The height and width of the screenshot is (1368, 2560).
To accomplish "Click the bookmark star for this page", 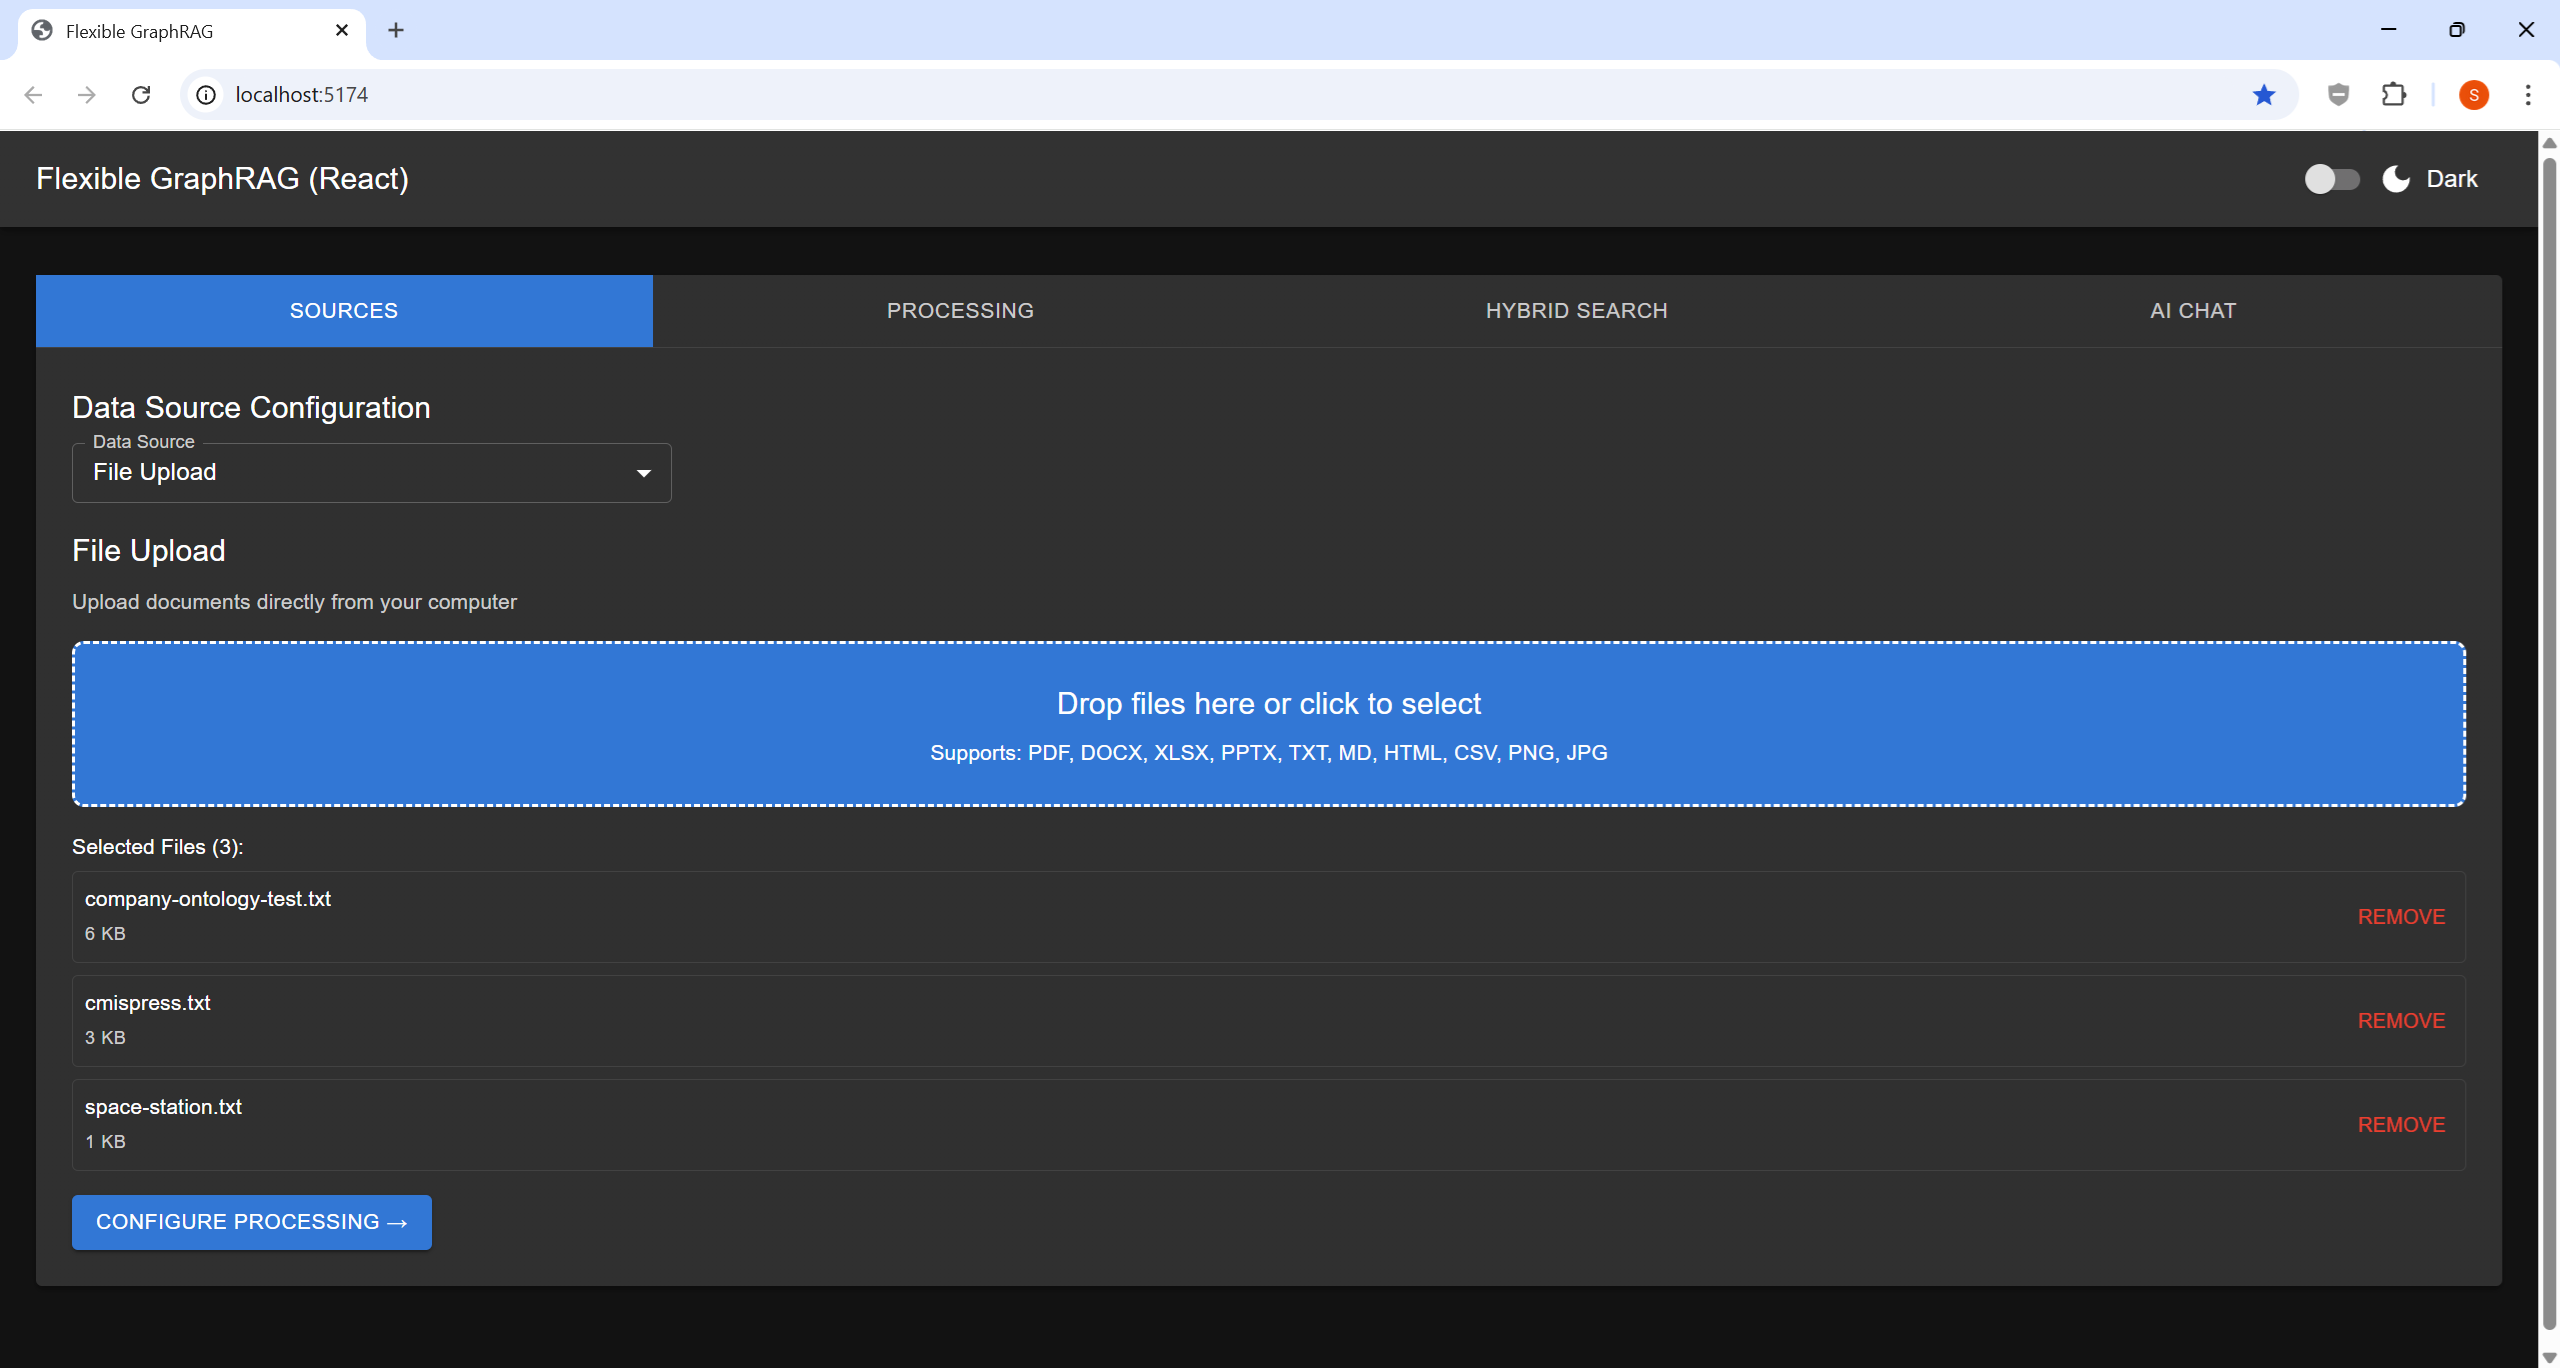I will [2264, 94].
